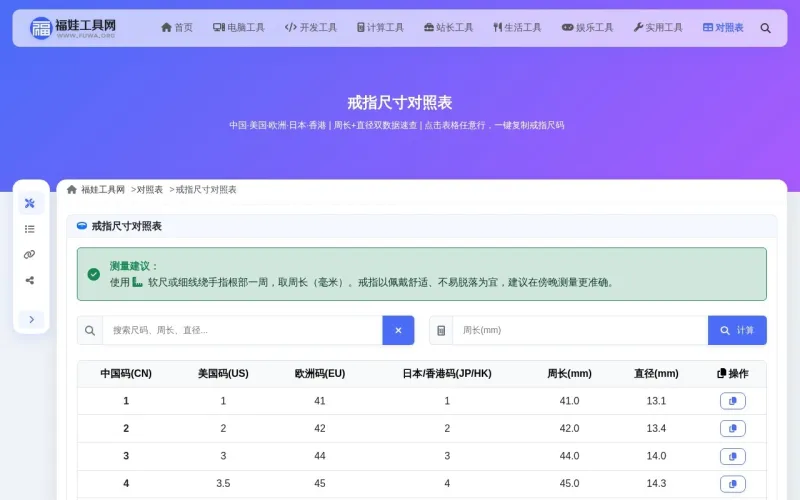Click the 13.1 diameter cell
The image size is (800, 500).
(656, 401)
